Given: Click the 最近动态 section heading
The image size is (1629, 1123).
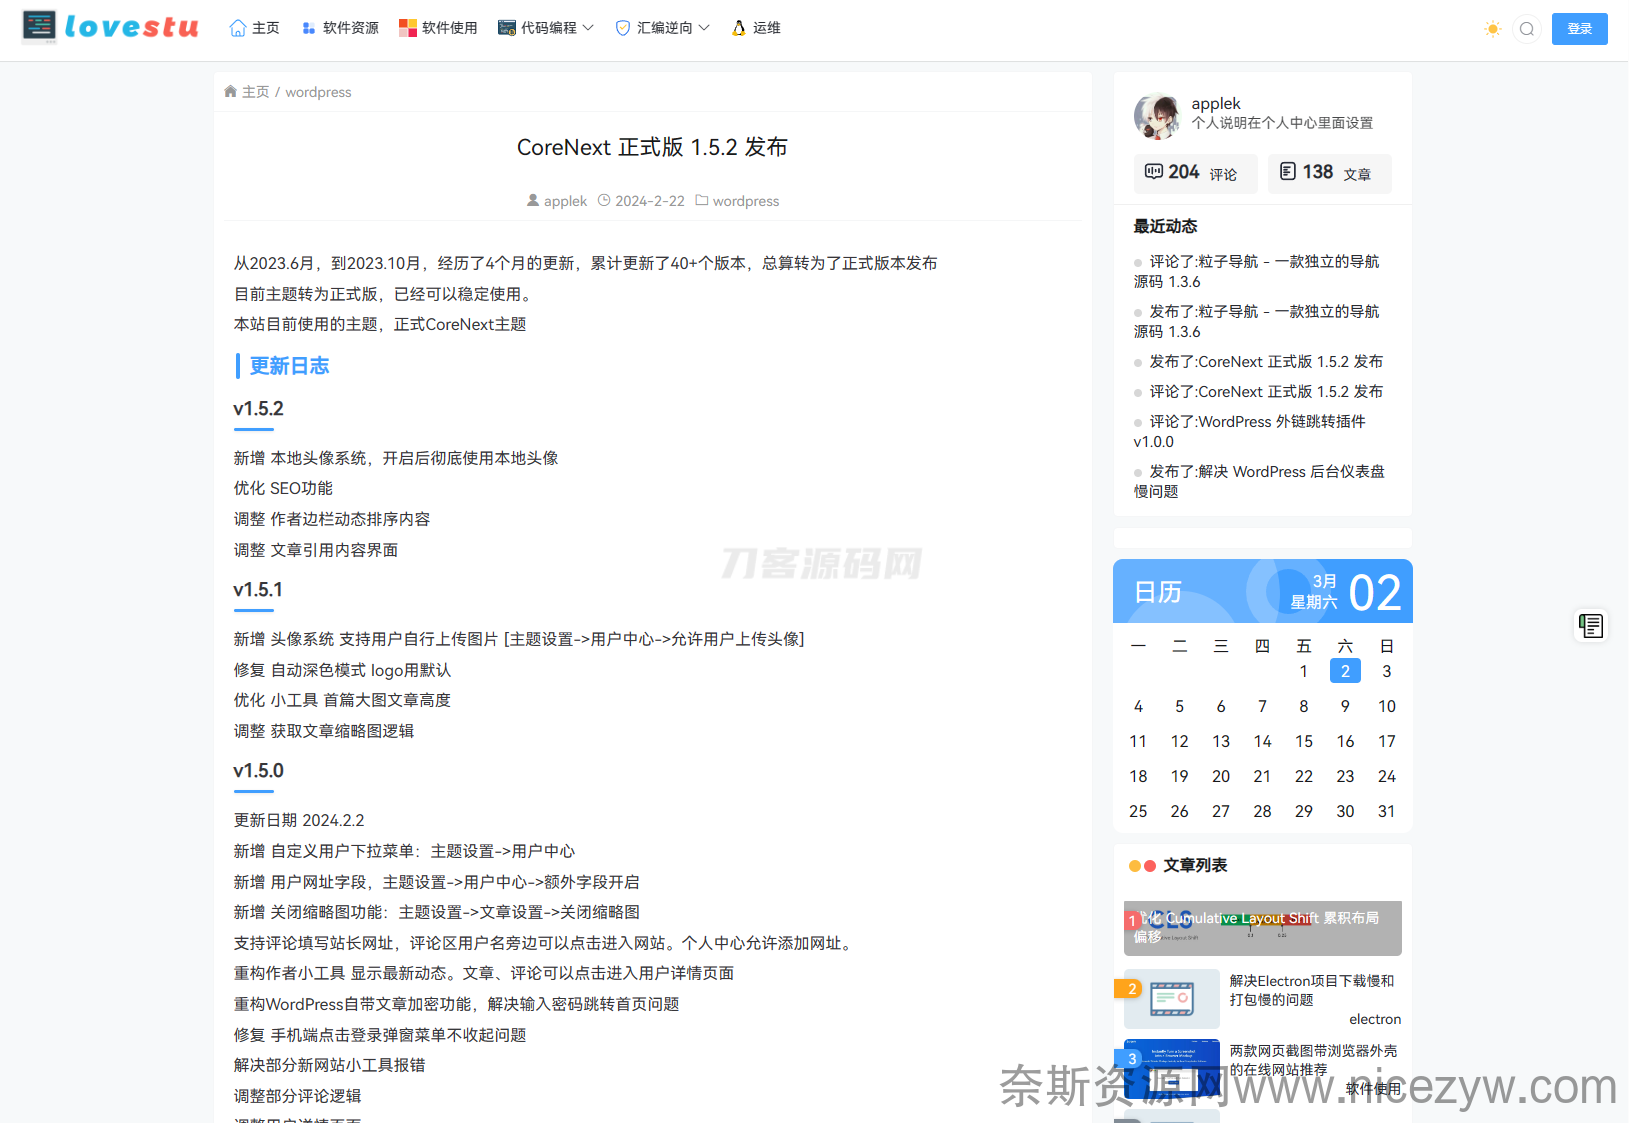Looking at the screenshot, I should 1165,226.
